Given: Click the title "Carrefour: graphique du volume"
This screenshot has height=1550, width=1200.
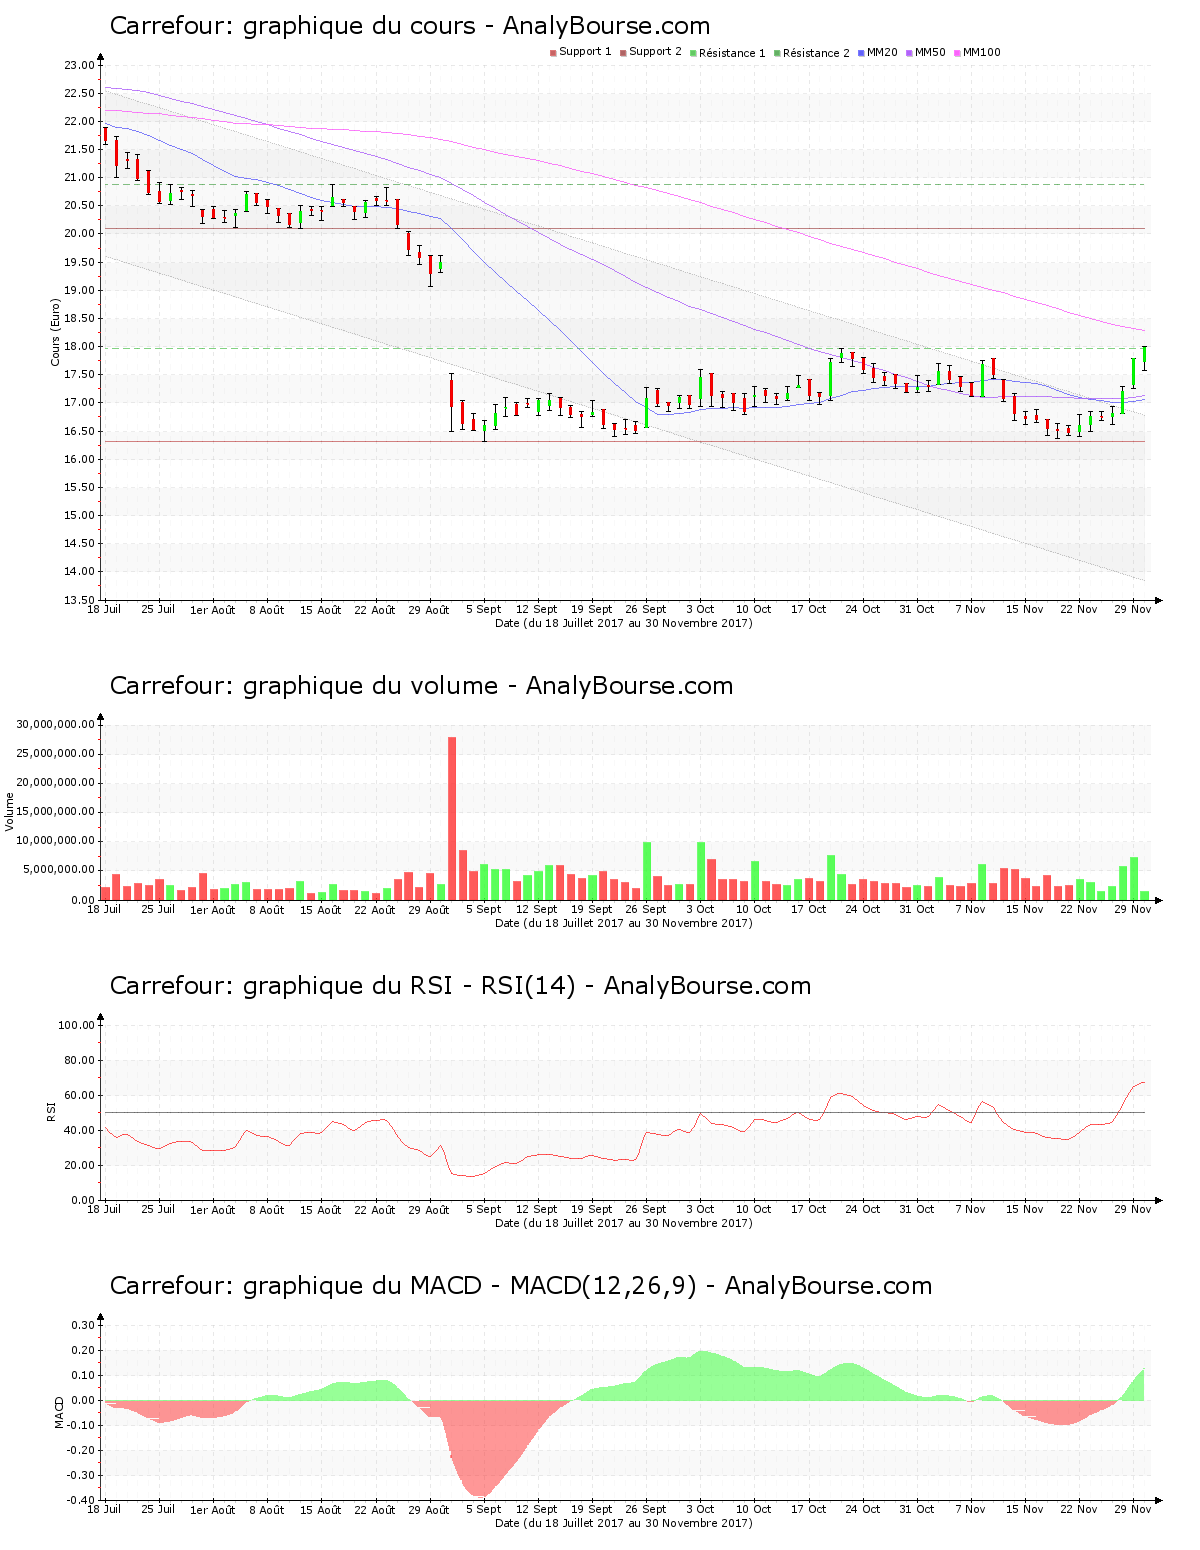Looking at the screenshot, I should point(304,686).
